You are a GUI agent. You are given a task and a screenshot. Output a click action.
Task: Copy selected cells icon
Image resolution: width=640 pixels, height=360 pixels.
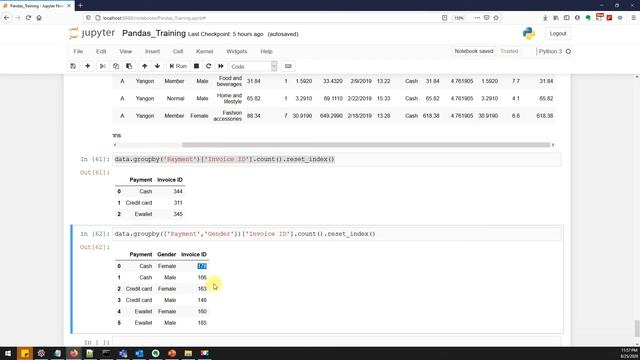(116, 66)
